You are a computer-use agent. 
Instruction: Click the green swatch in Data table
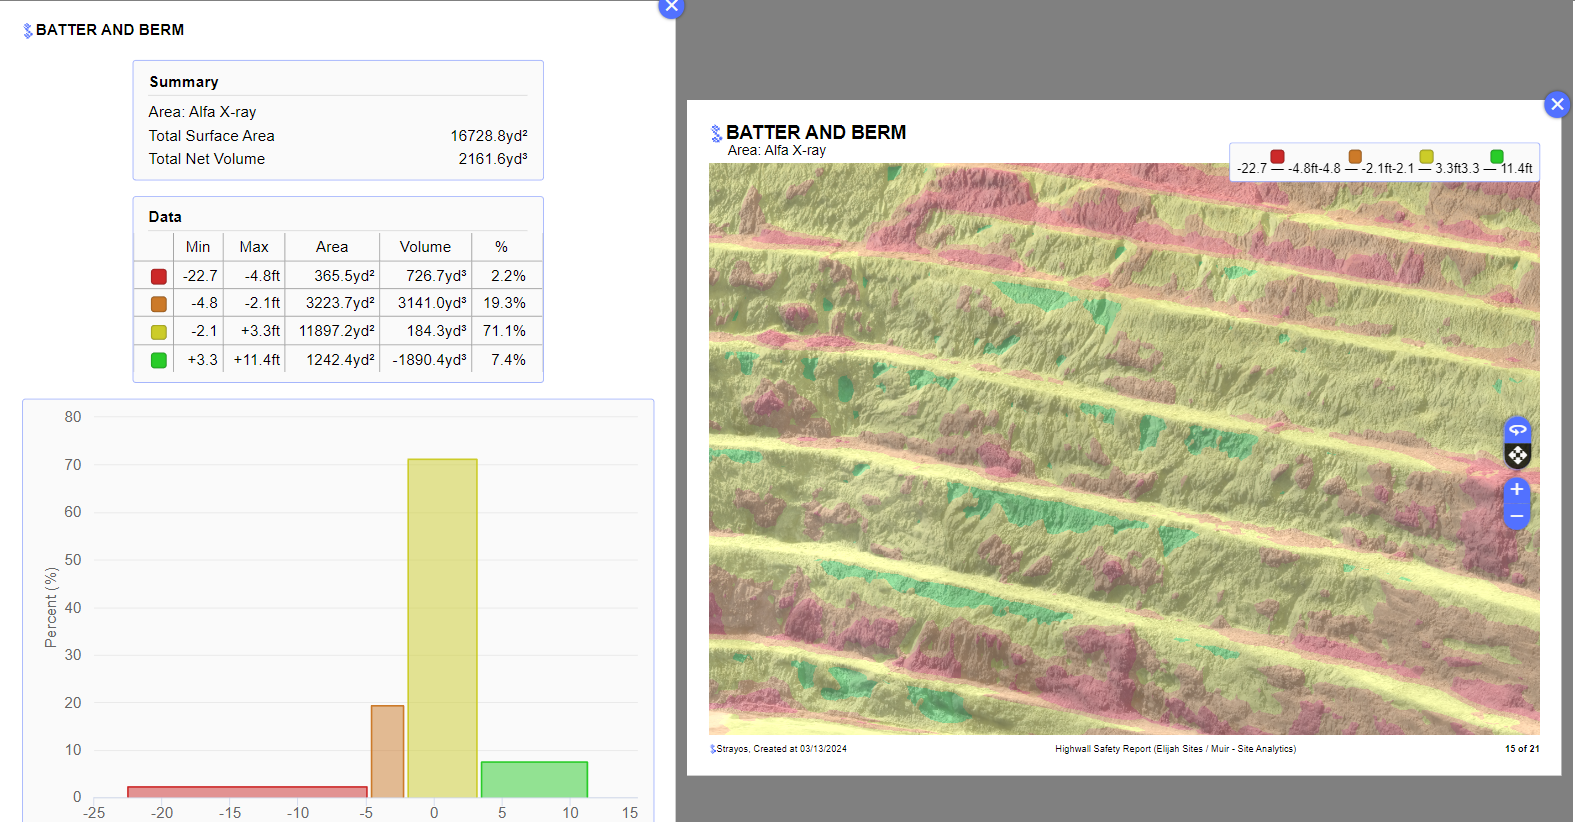coord(159,360)
